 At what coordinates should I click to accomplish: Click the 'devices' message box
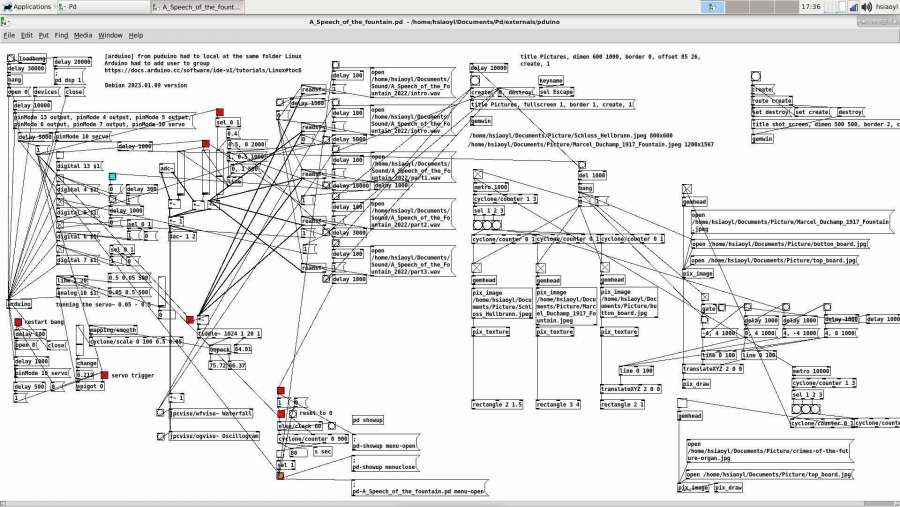click(x=46, y=92)
